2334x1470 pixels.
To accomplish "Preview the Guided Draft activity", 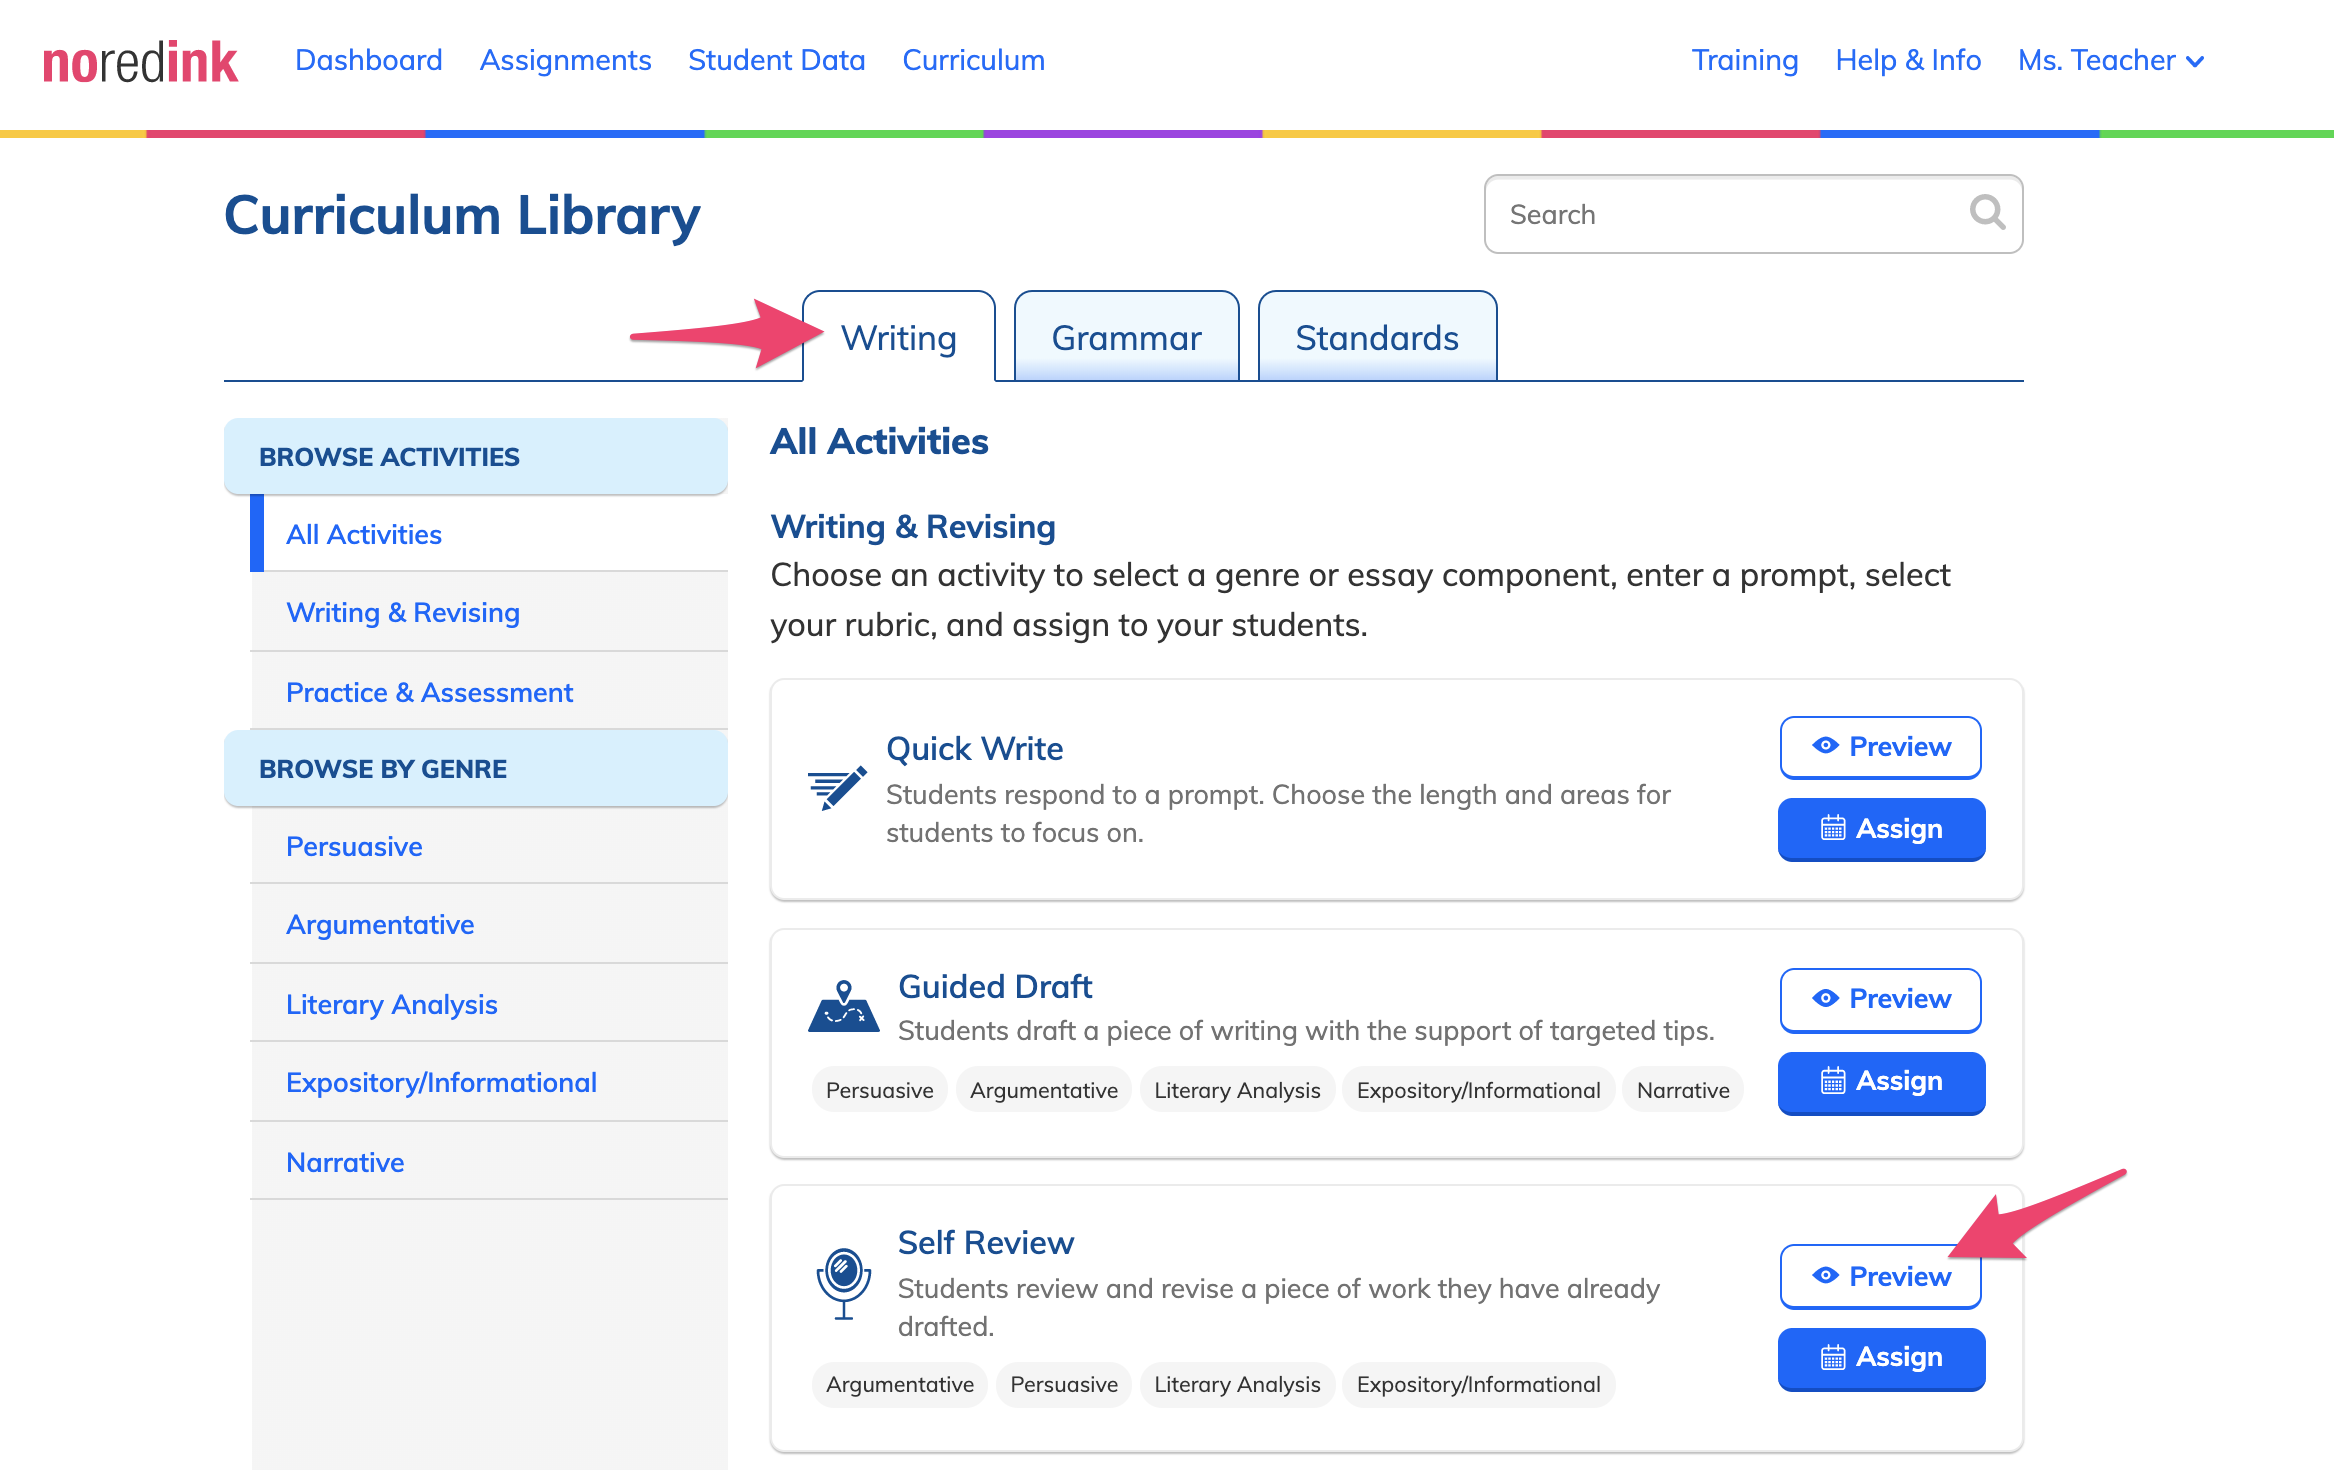I will 1880,999.
